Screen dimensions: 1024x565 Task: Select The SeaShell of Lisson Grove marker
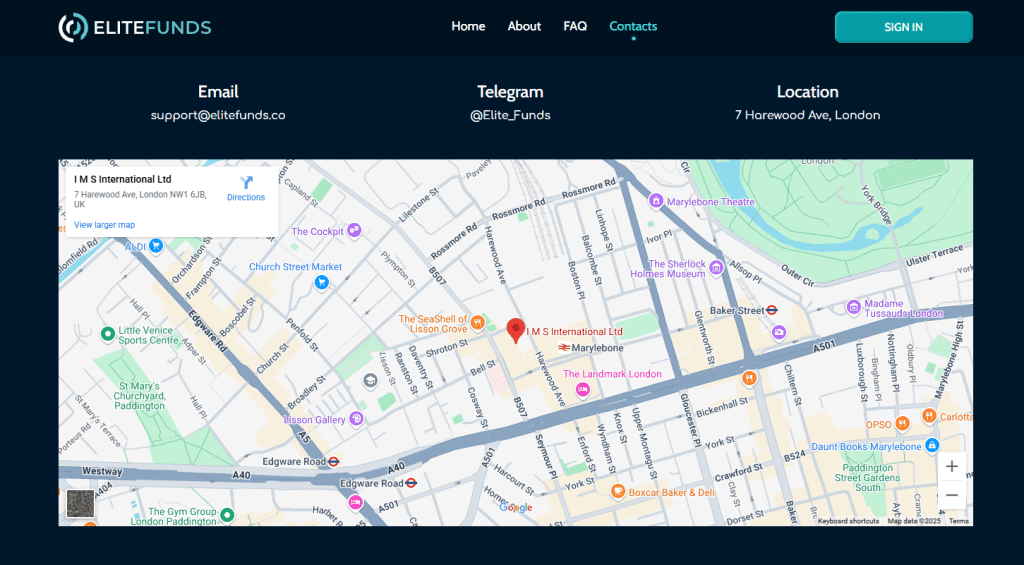click(x=479, y=322)
